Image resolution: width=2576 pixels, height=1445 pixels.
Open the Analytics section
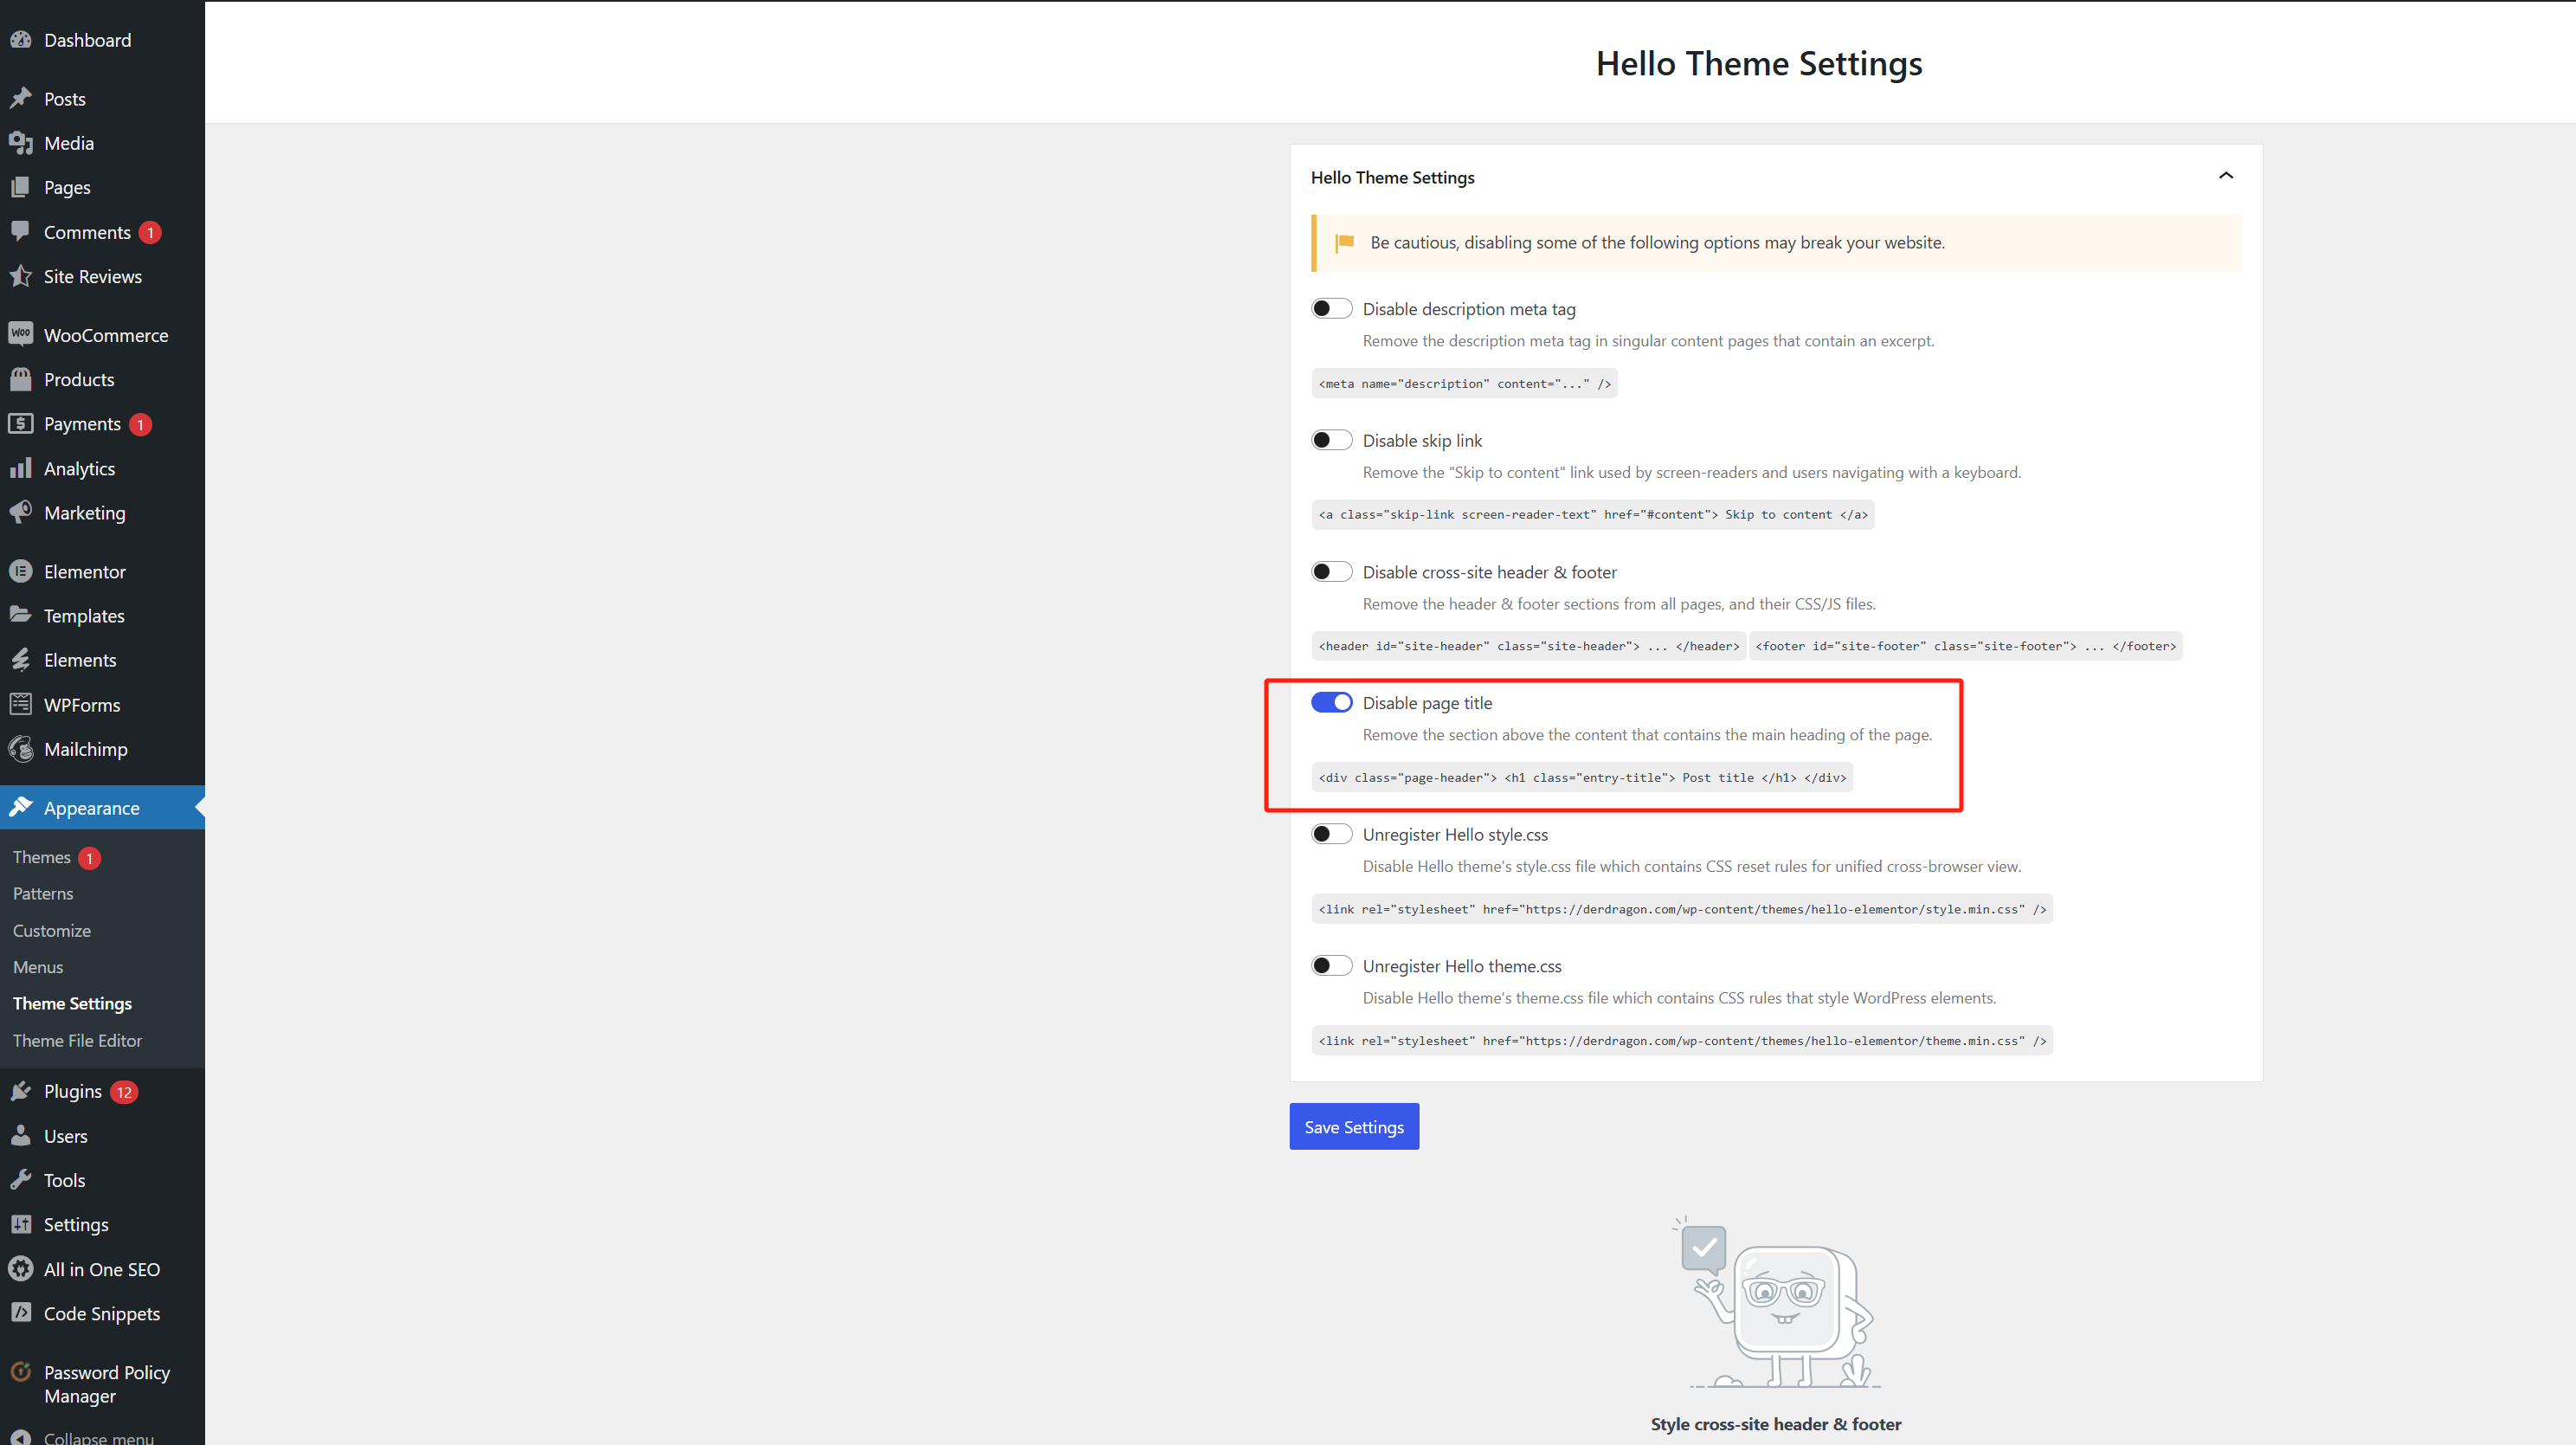(80, 467)
